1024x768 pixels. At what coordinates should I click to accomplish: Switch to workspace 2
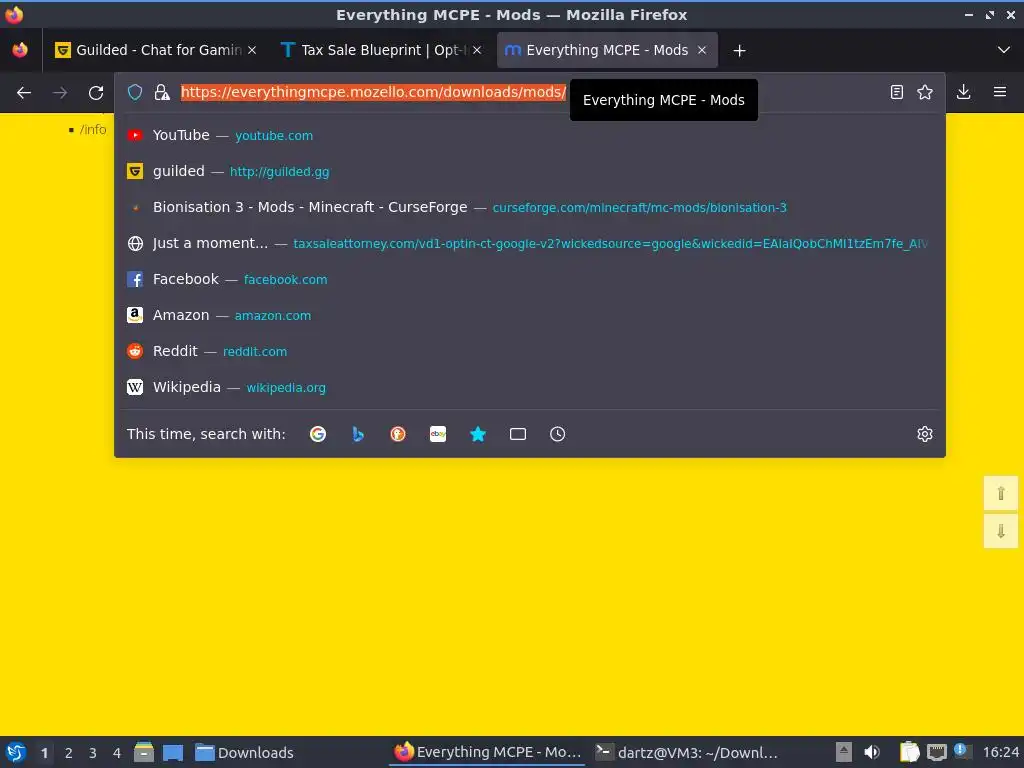pos(69,753)
